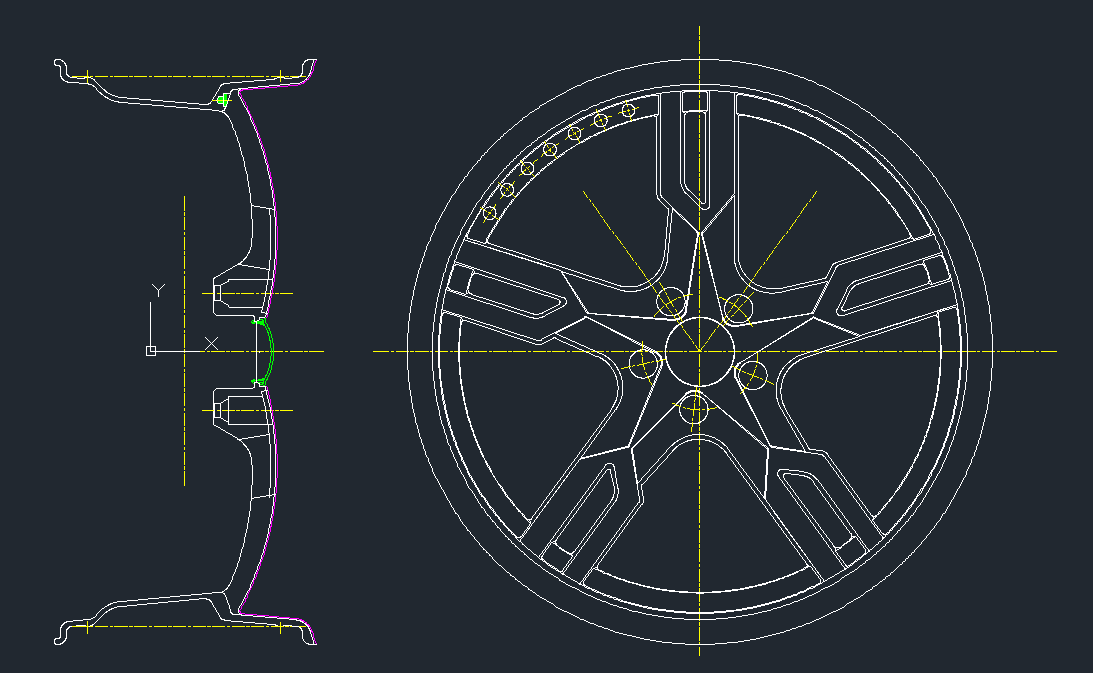Click the UCS Y axis label
1093x673 pixels.
coord(159,290)
